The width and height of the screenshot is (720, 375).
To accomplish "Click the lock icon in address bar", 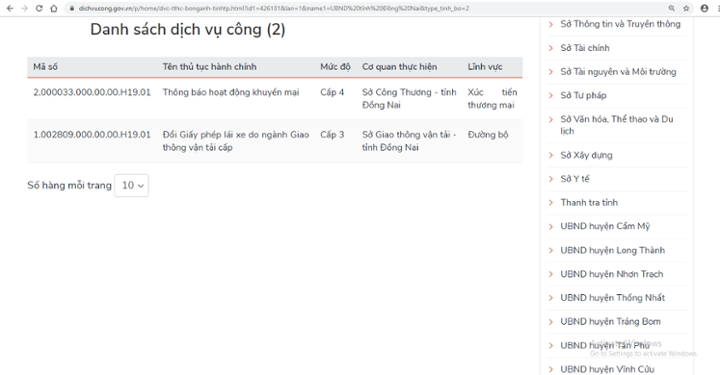I will click(x=72, y=8).
